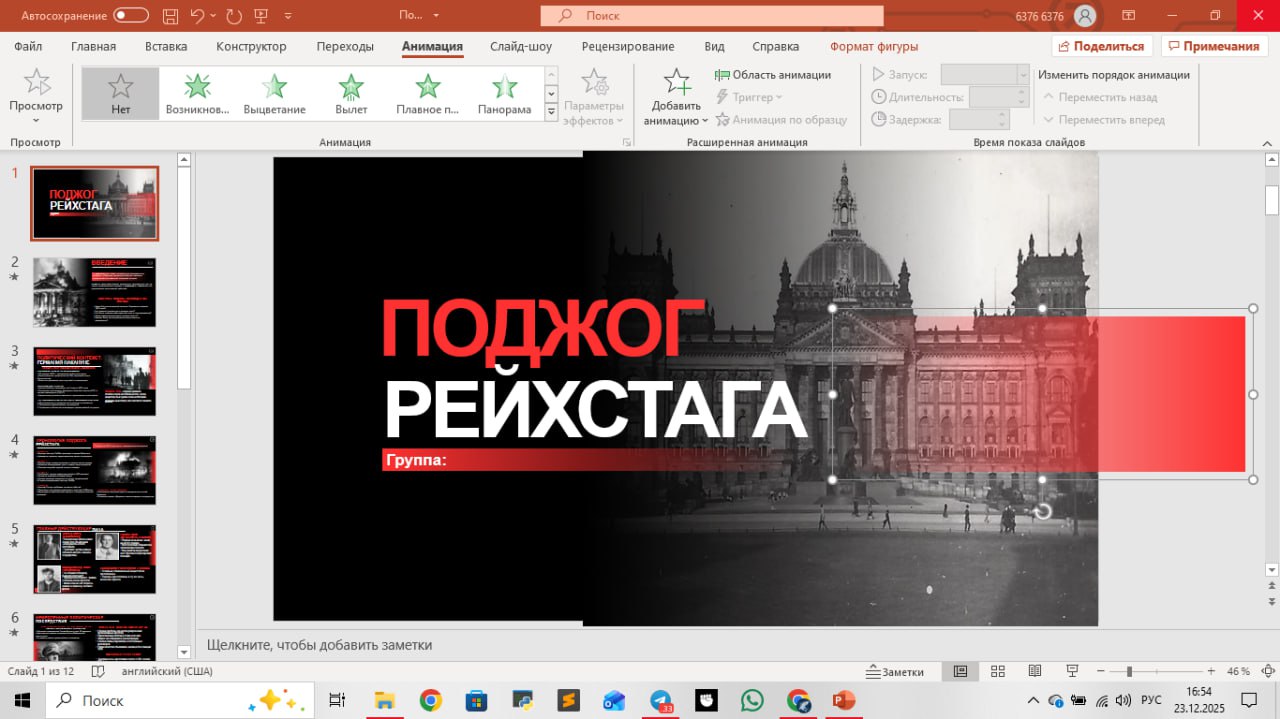Viewport: 1280px width, 719px height.
Task: Click the user account avatar icon
Action: point(1085,15)
